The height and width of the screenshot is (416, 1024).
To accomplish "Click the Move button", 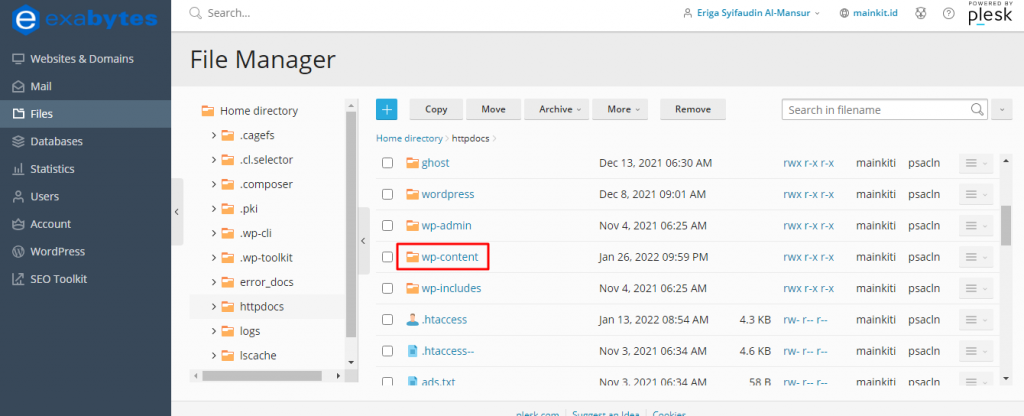I will tap(494, 110).
